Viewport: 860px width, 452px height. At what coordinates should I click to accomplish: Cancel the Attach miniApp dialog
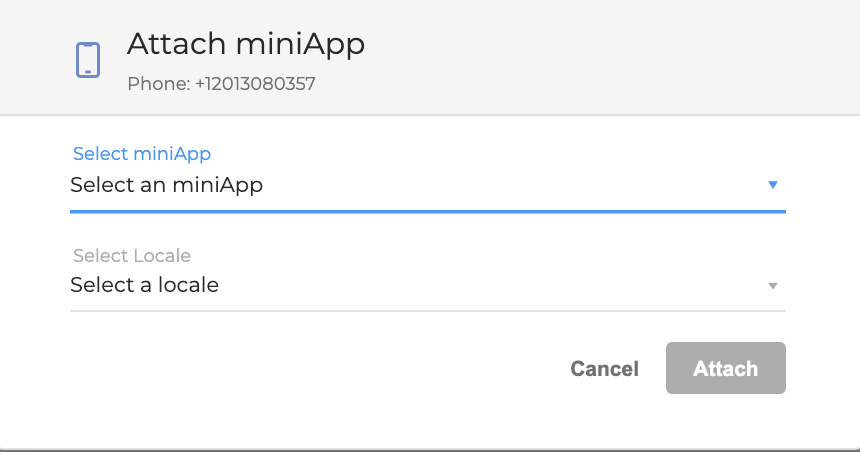tap(604, 369)
